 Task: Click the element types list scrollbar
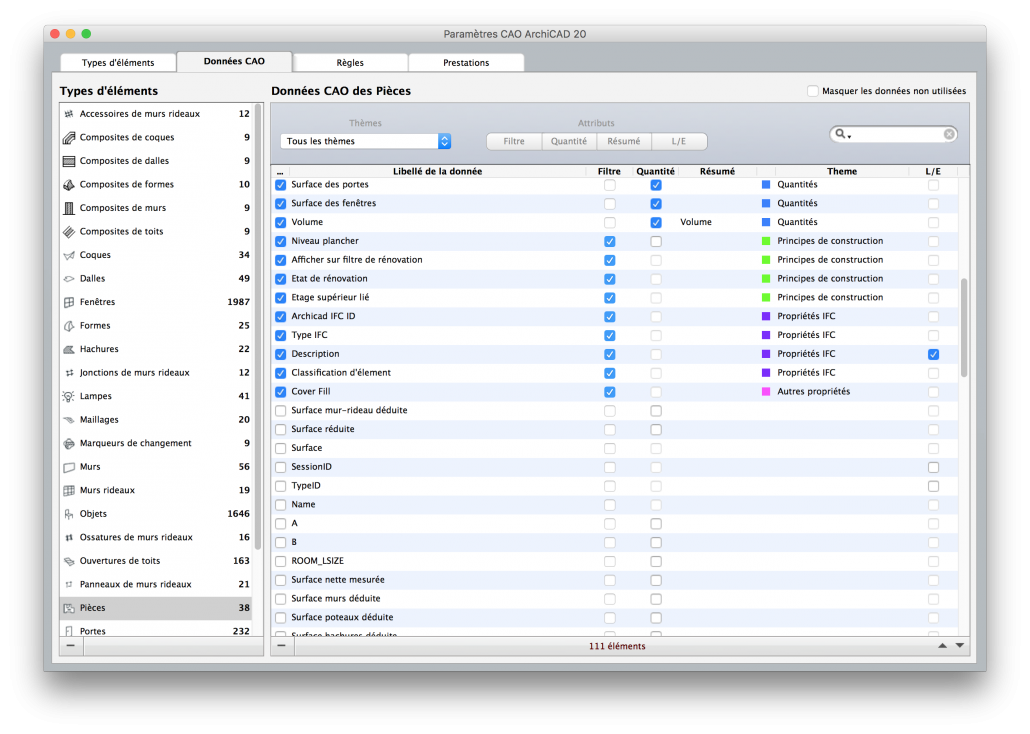click(258, 327)
